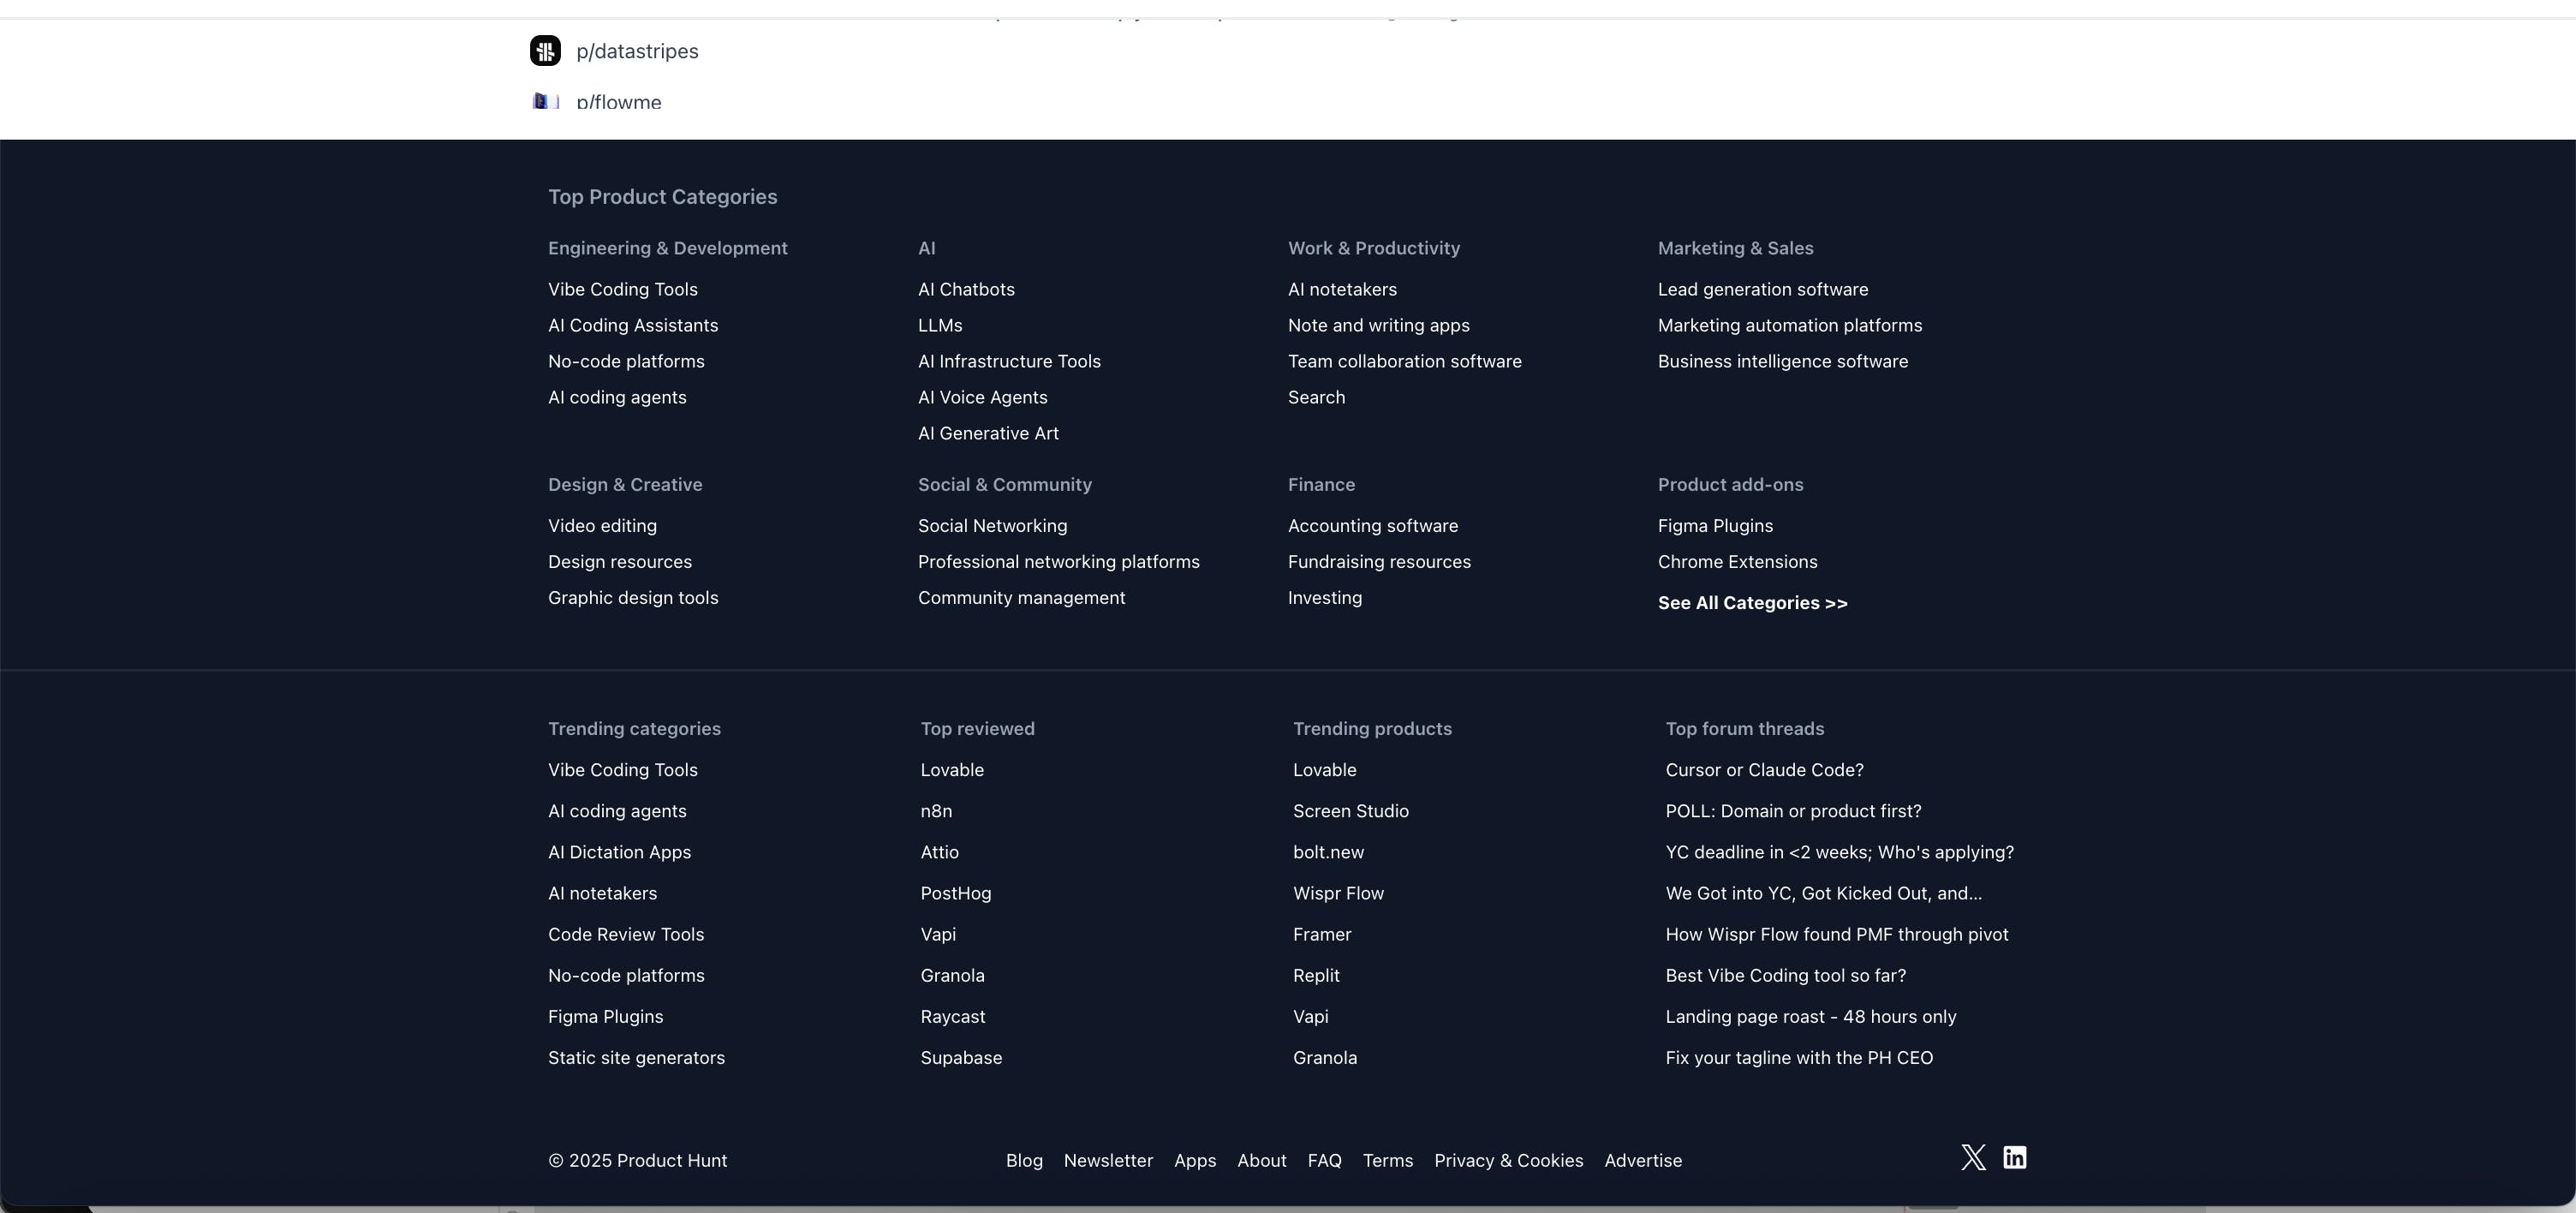Open the X (Twitter) social icon

click(1973, 1158)
